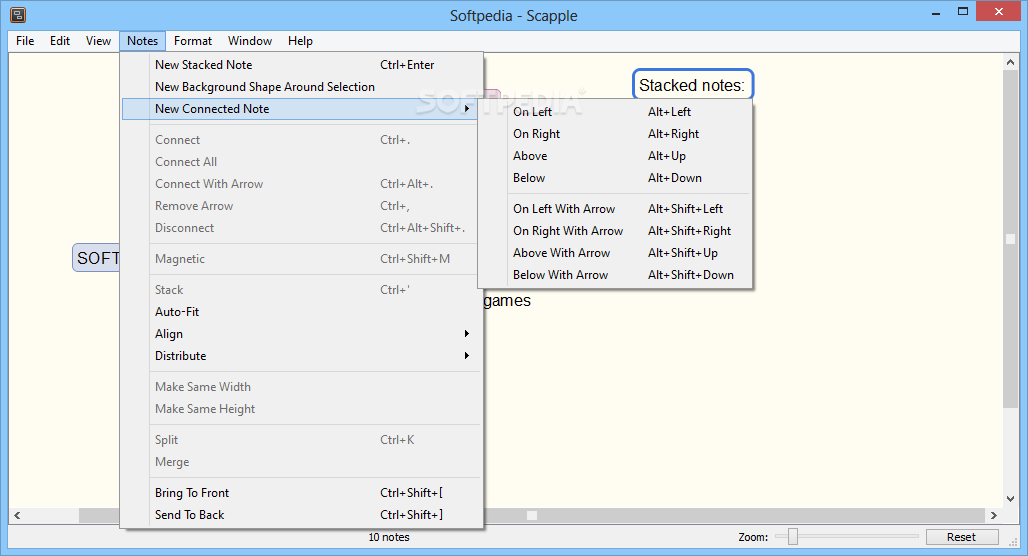
Task: Click the Stack entry
Action: (x=302, y=290)
